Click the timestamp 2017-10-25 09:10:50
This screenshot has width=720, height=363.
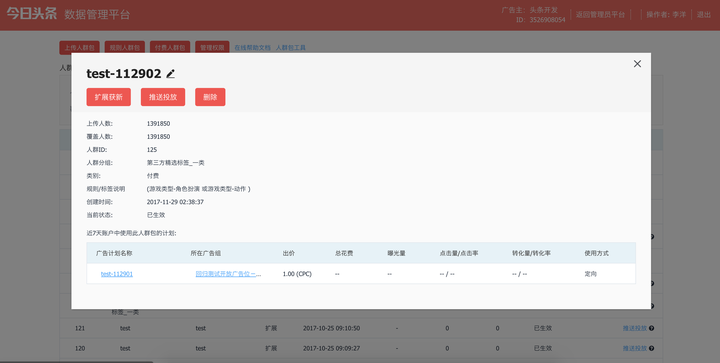[x=332, y=328]
